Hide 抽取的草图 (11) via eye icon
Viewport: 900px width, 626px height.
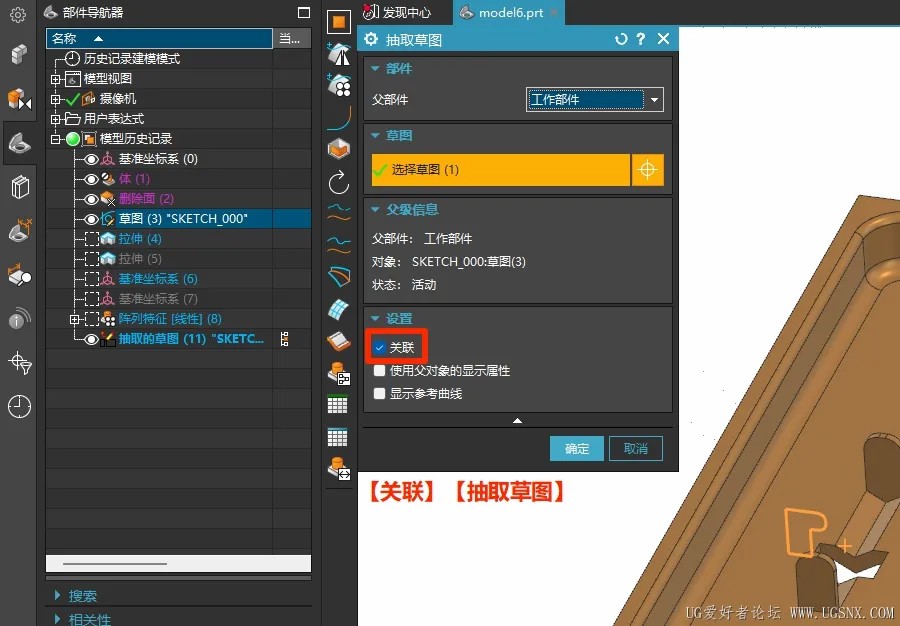pos(91,339)
